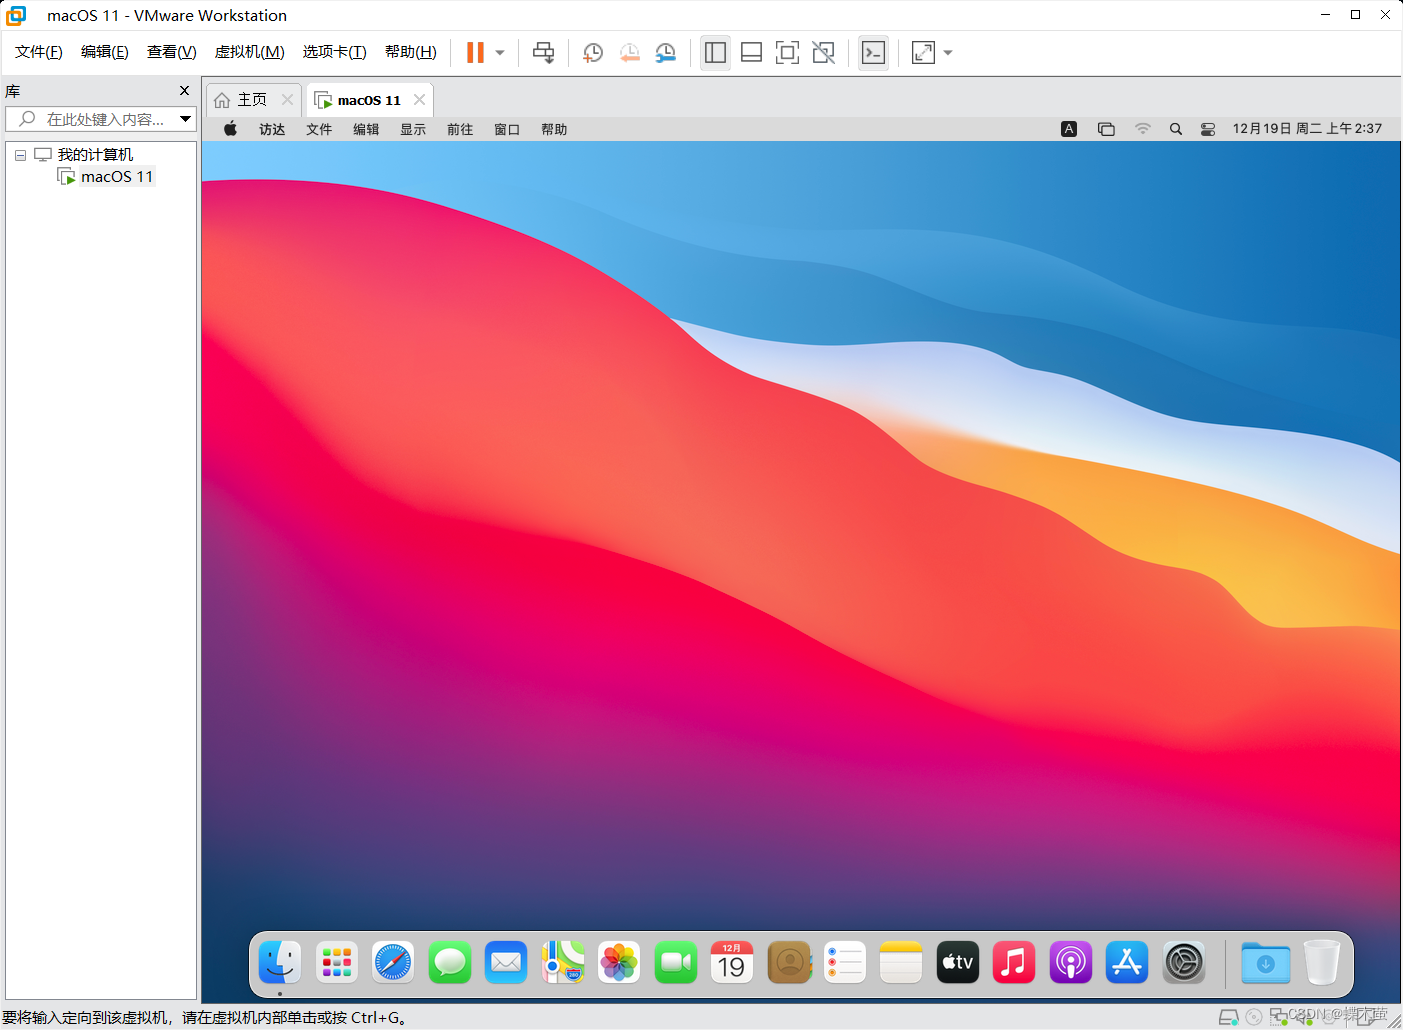Open Photos from the Dock
This screenshot has height=1030, width=1403.
pos(619,963)
